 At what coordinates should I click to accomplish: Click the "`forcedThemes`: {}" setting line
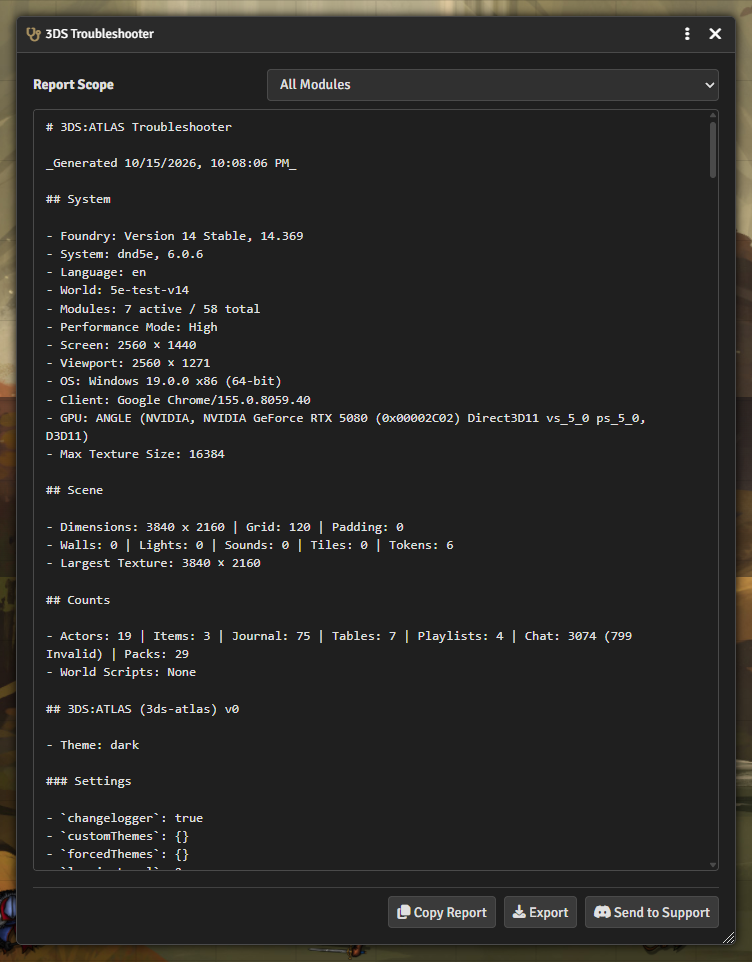(118, 854)
